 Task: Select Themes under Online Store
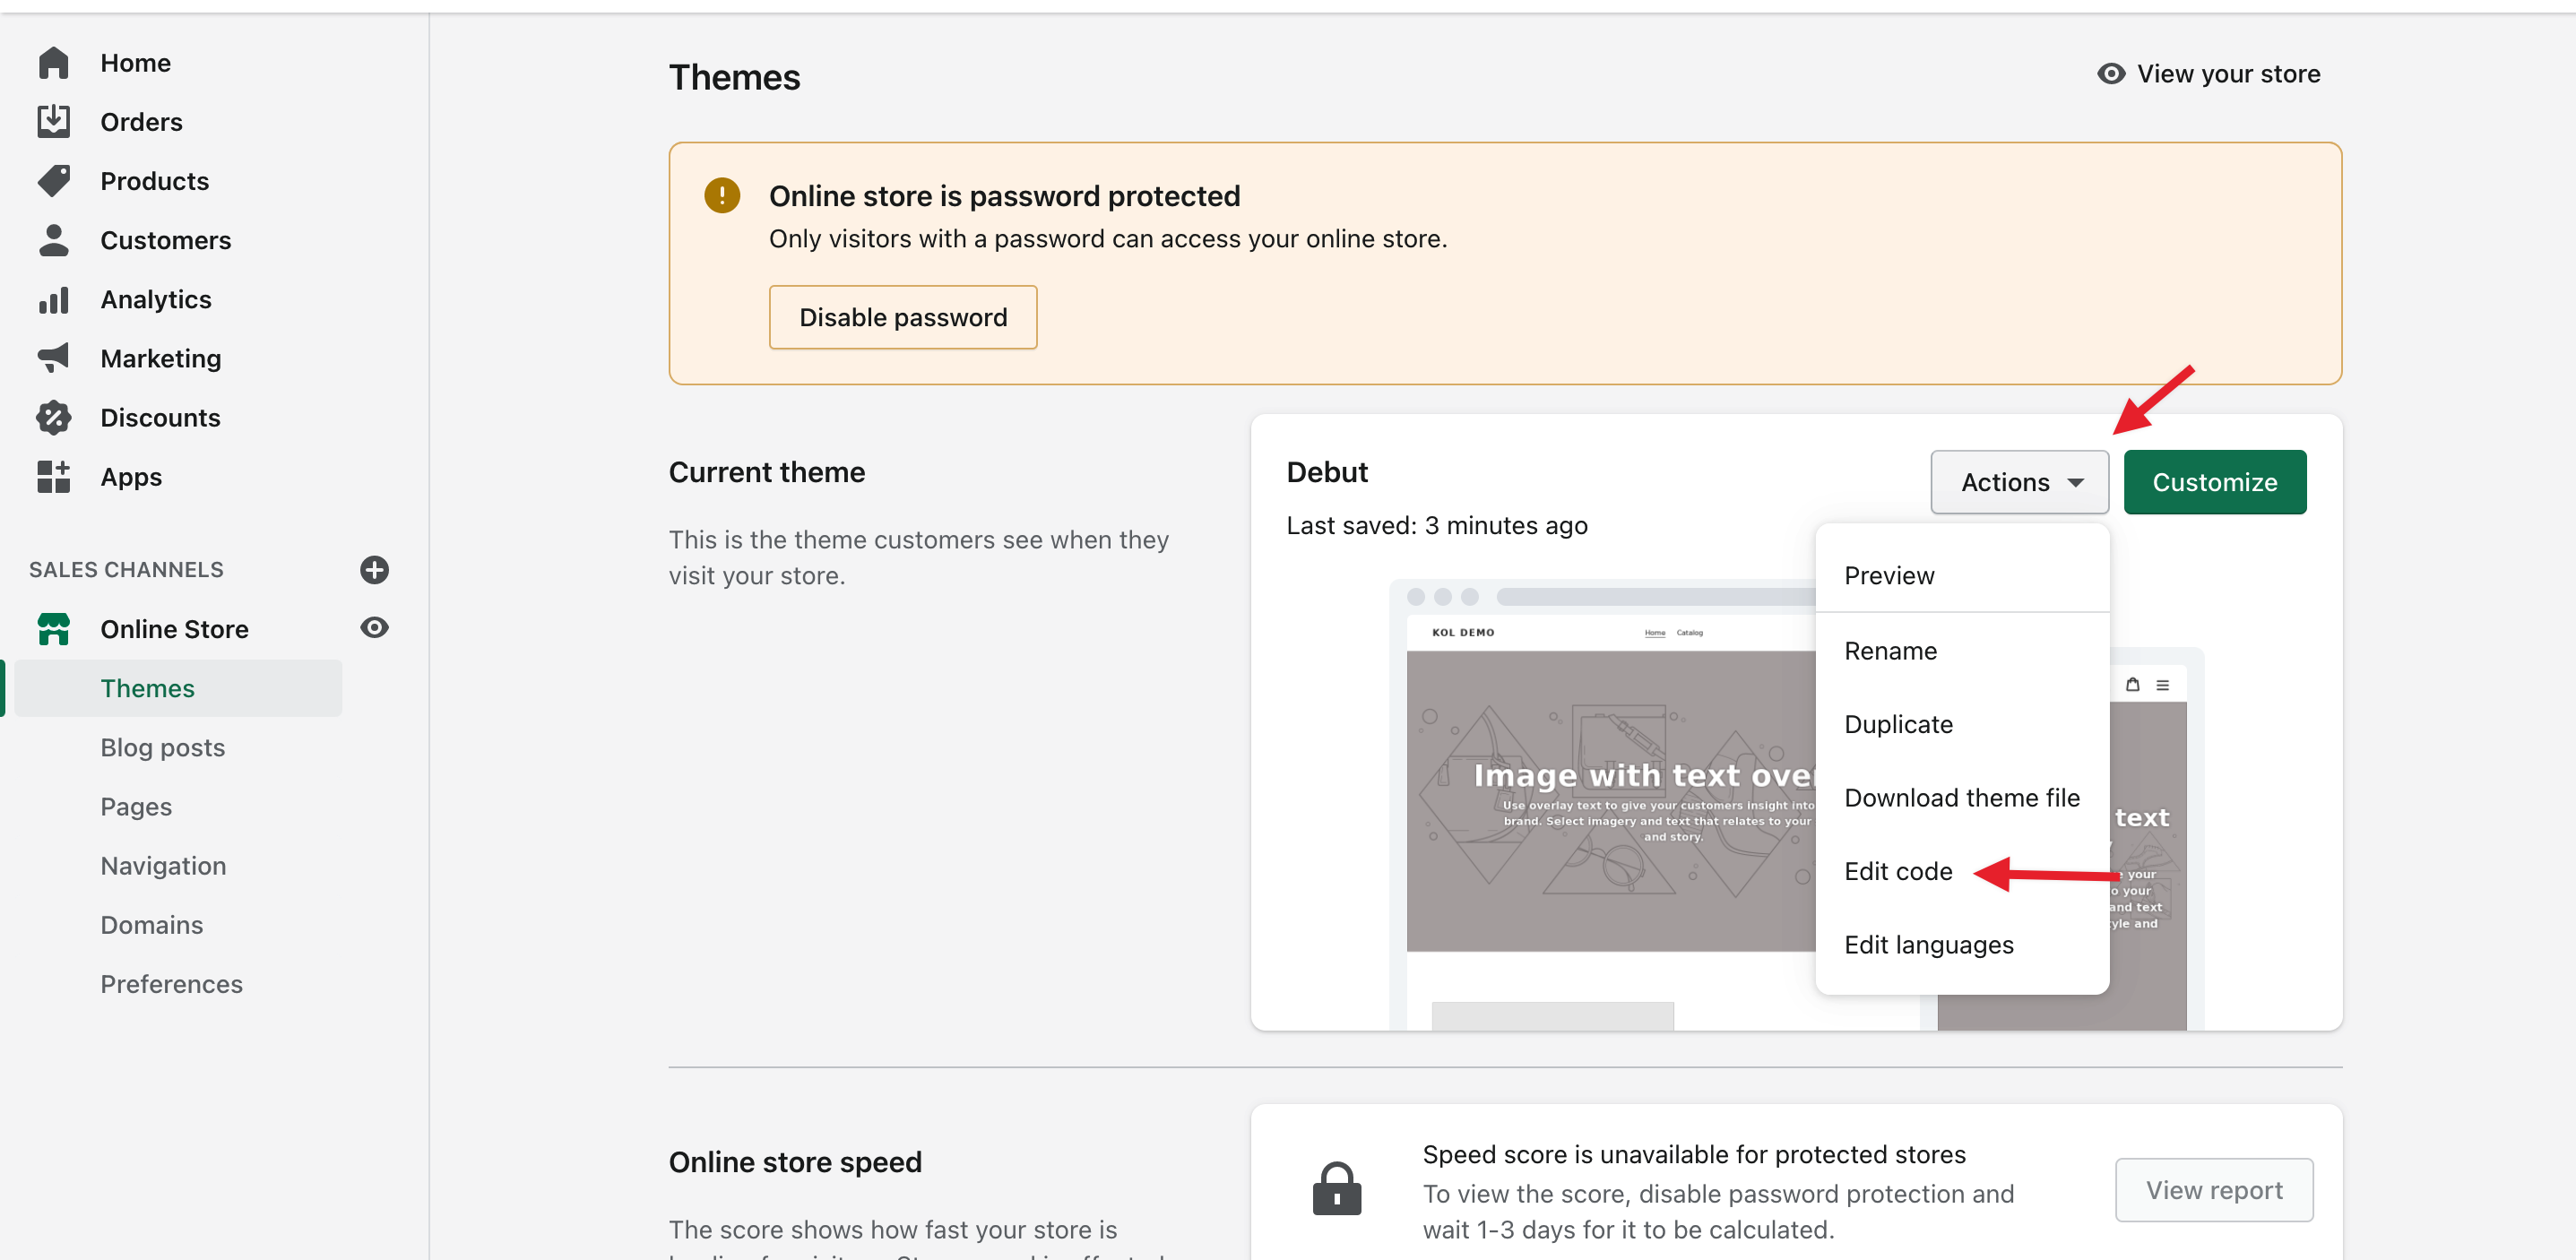[178, 688]
